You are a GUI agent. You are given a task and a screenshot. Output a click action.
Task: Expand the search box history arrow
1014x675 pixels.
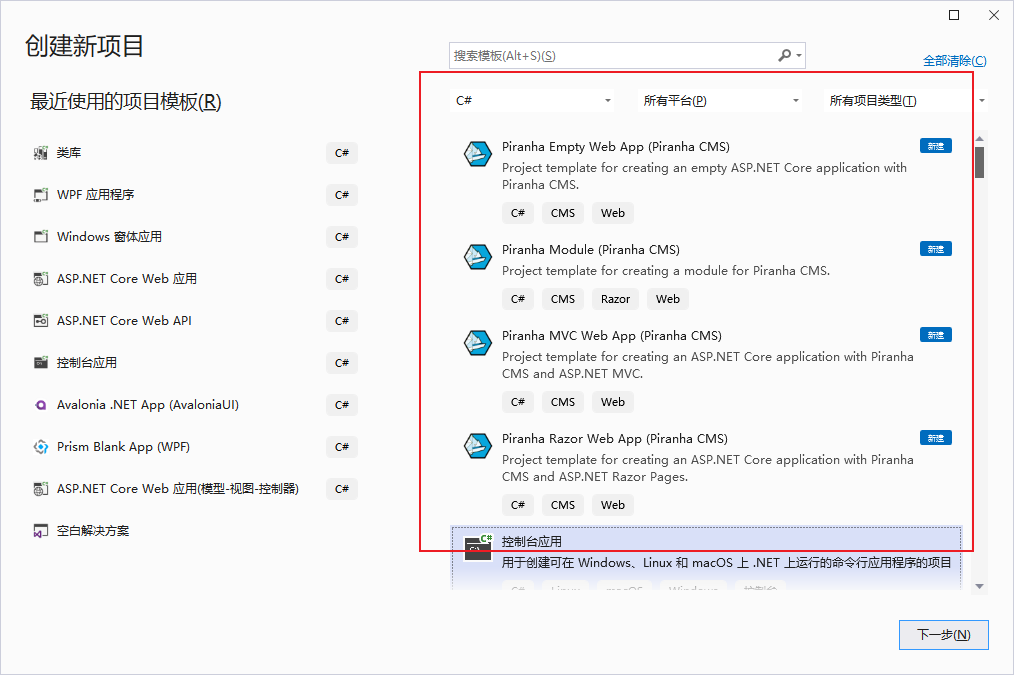coord(799,56)
